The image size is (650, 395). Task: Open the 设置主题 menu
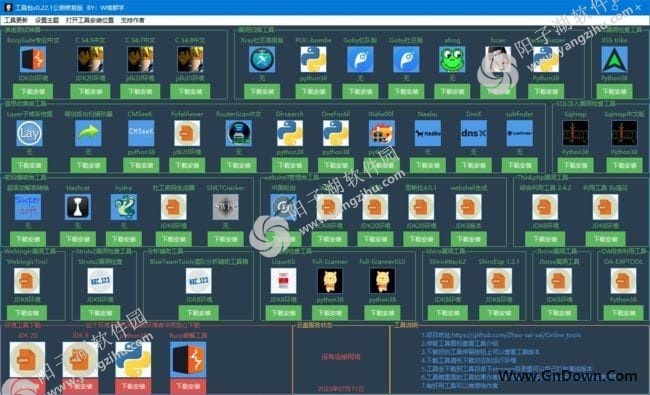click(x=47, y=20)
